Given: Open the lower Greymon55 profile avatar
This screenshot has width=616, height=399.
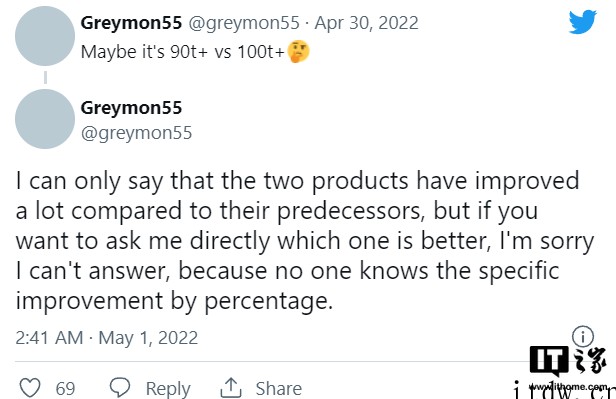Looking at the screenshot, I should (45, 119).
